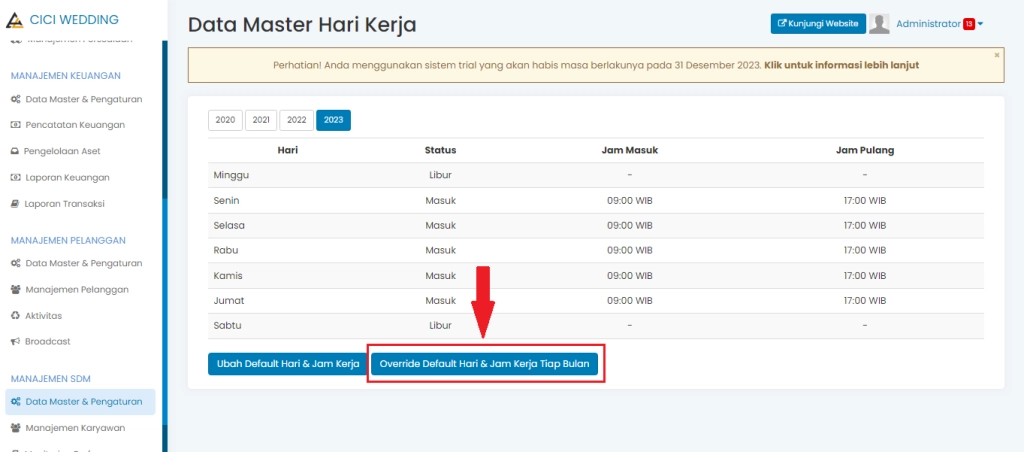Click the Senin row day cell
The image size is (1024, 452).
coord(288,201)
